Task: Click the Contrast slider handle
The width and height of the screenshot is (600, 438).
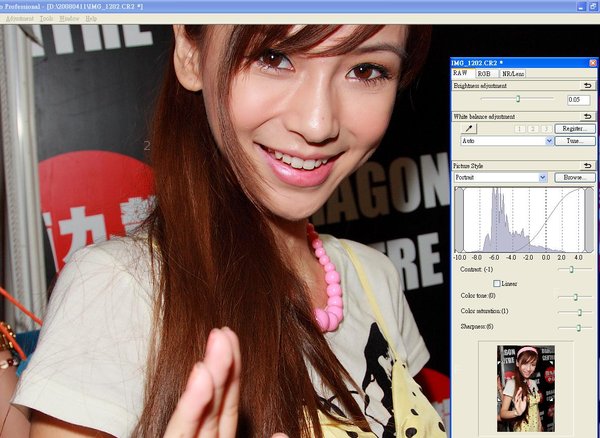Action: click(571, 269)
